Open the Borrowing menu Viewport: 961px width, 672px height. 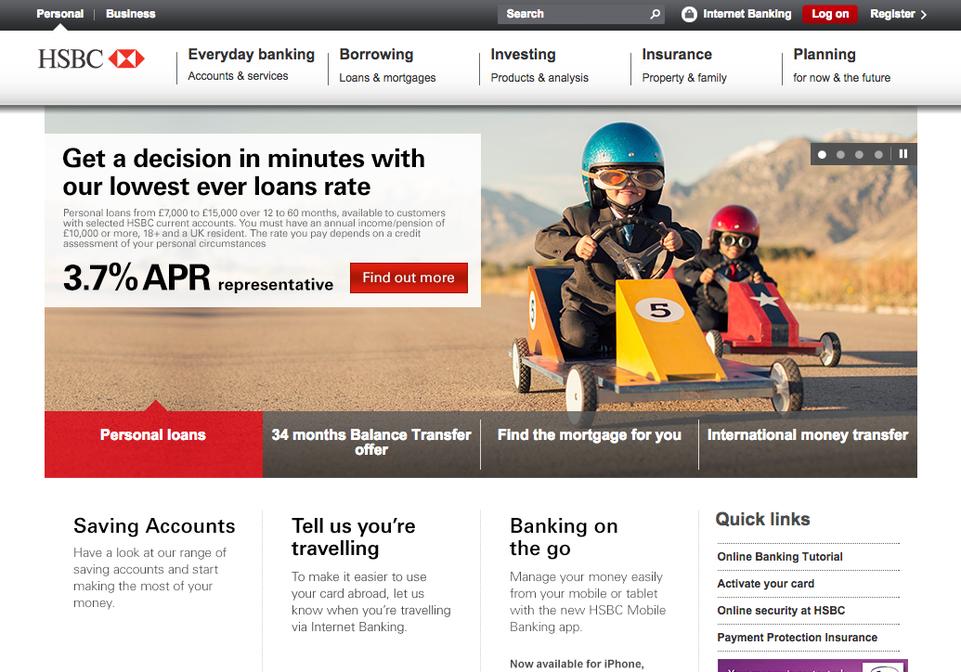(x=376, y=55)
